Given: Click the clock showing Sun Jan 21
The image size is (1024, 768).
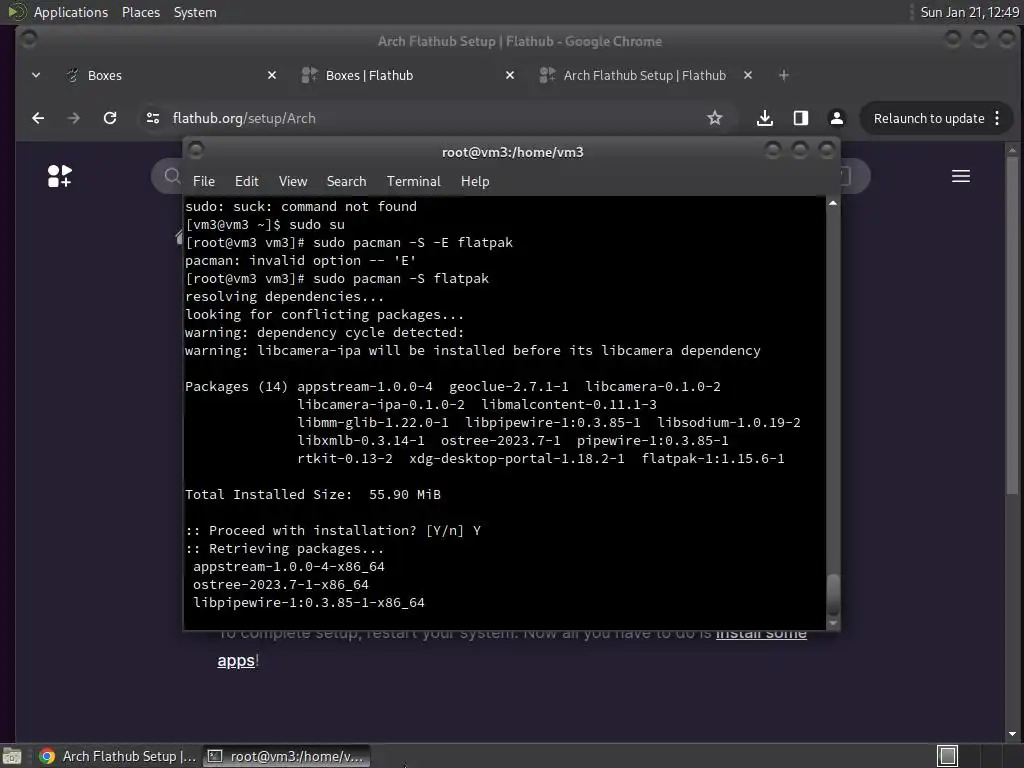Looking at the screenshot, I should [x=969, y=12].
